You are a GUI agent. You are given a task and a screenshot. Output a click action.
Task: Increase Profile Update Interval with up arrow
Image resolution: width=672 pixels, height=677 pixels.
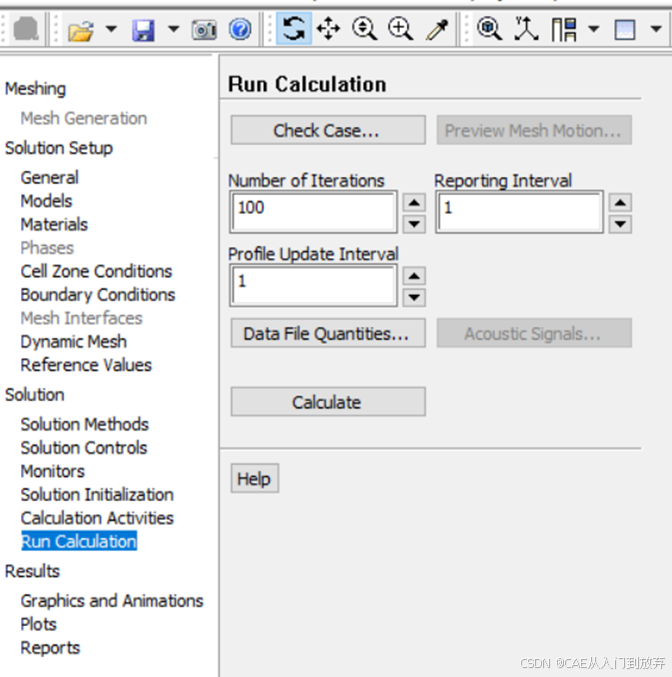[414, 276]
